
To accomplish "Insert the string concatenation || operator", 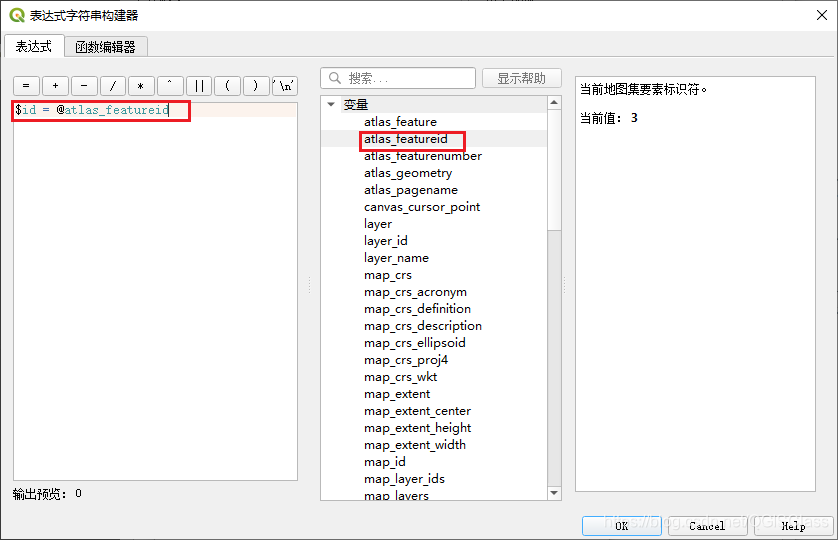I will pyautogui.click(x=199, y=86).
